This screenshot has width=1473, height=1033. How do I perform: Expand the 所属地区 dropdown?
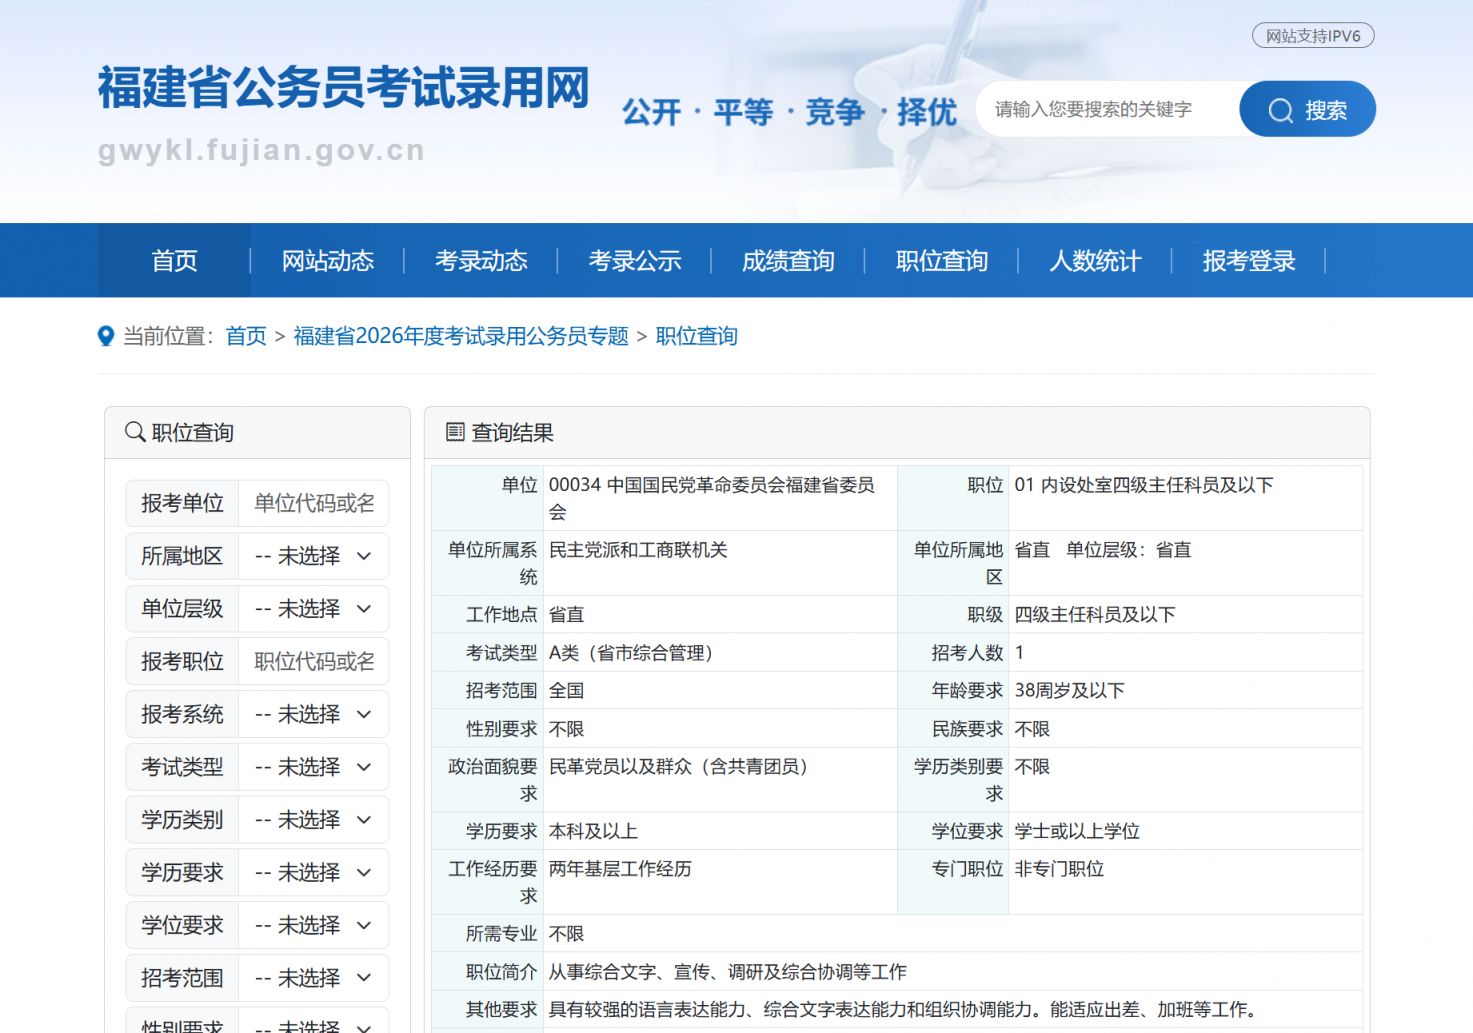point(313,556)
